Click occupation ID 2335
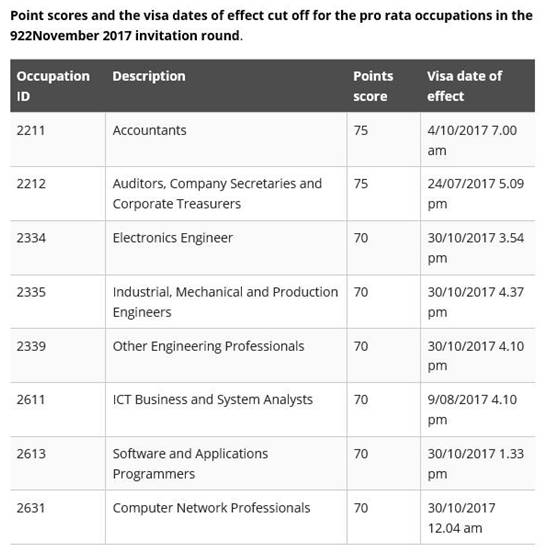This screenshot has height=553, width=551. point(31,292)
